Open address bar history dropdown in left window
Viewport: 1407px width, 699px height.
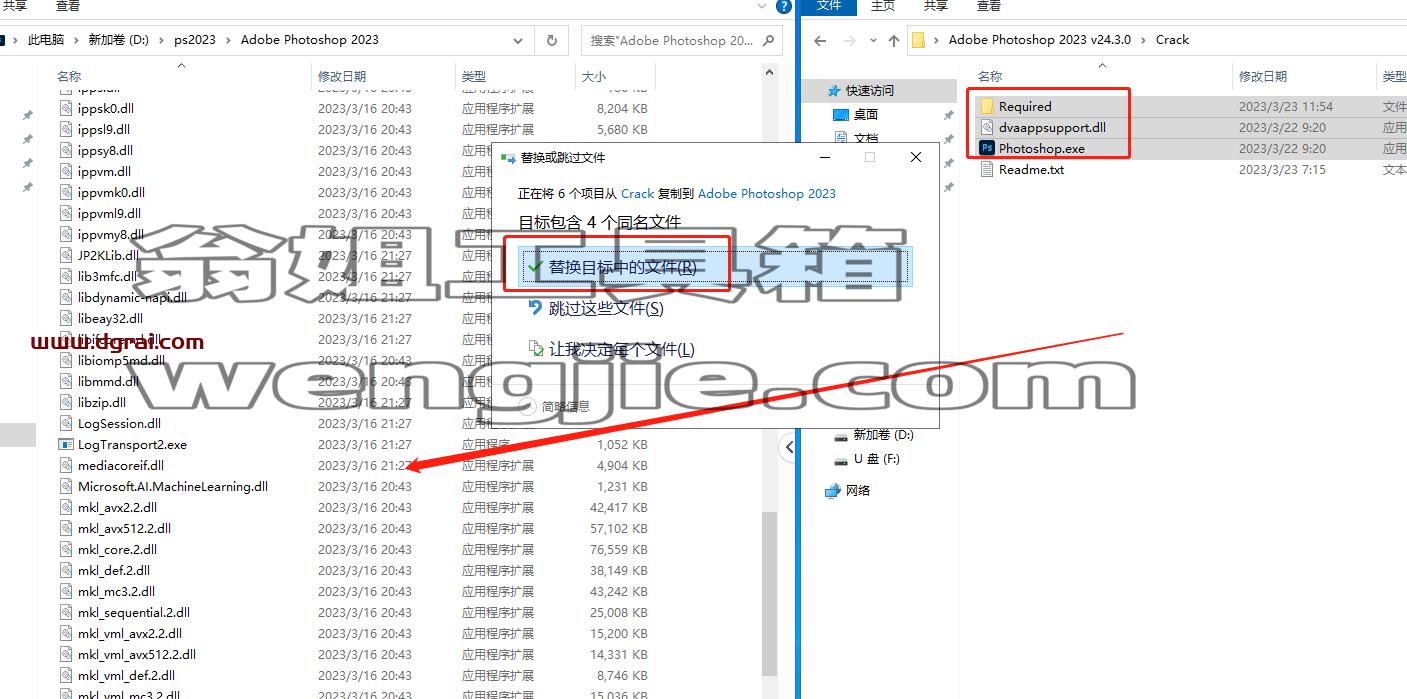point(518,40)
